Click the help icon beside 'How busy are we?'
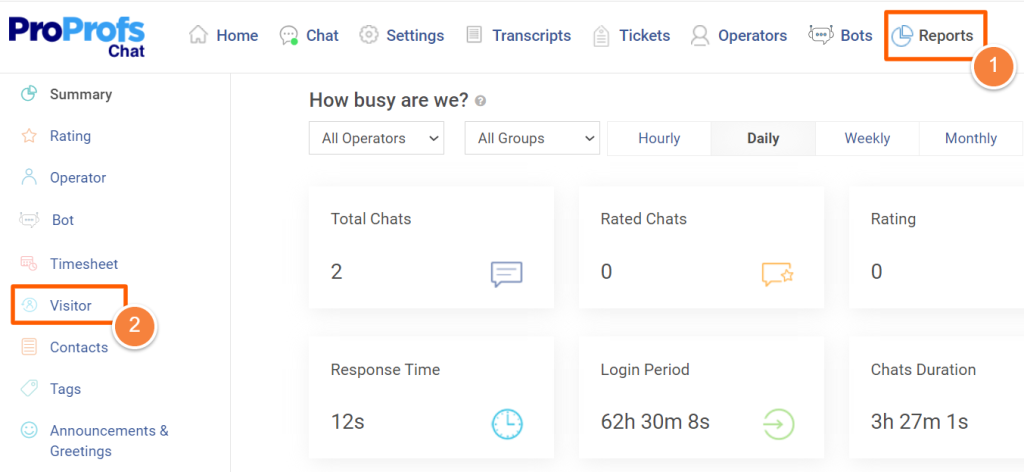 coord(481,101)
